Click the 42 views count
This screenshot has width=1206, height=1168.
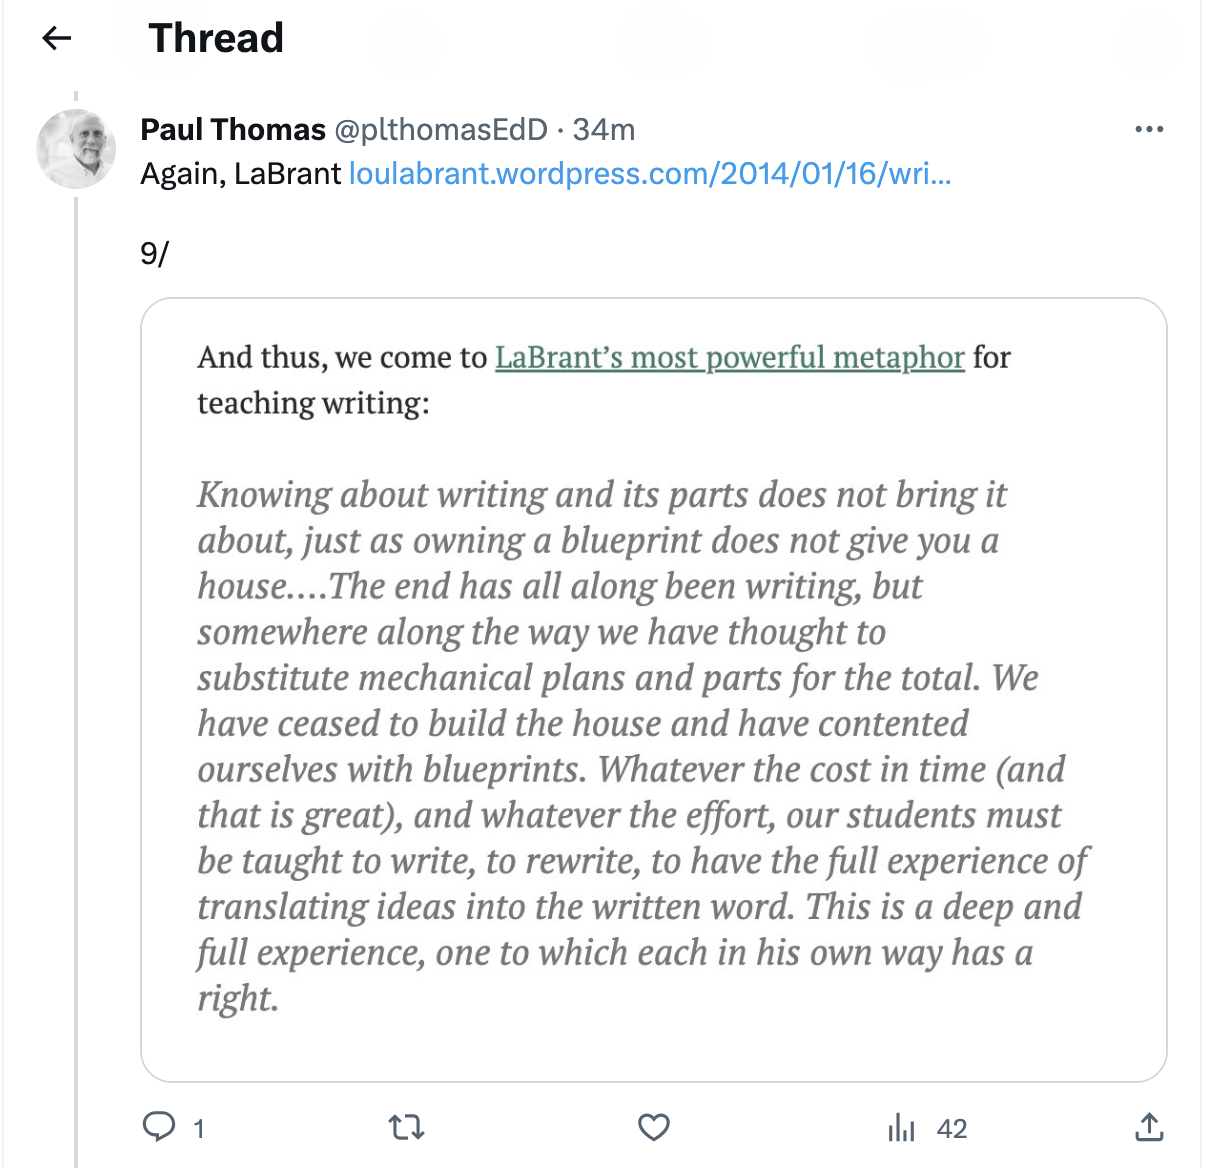(x=952, y=1129)
